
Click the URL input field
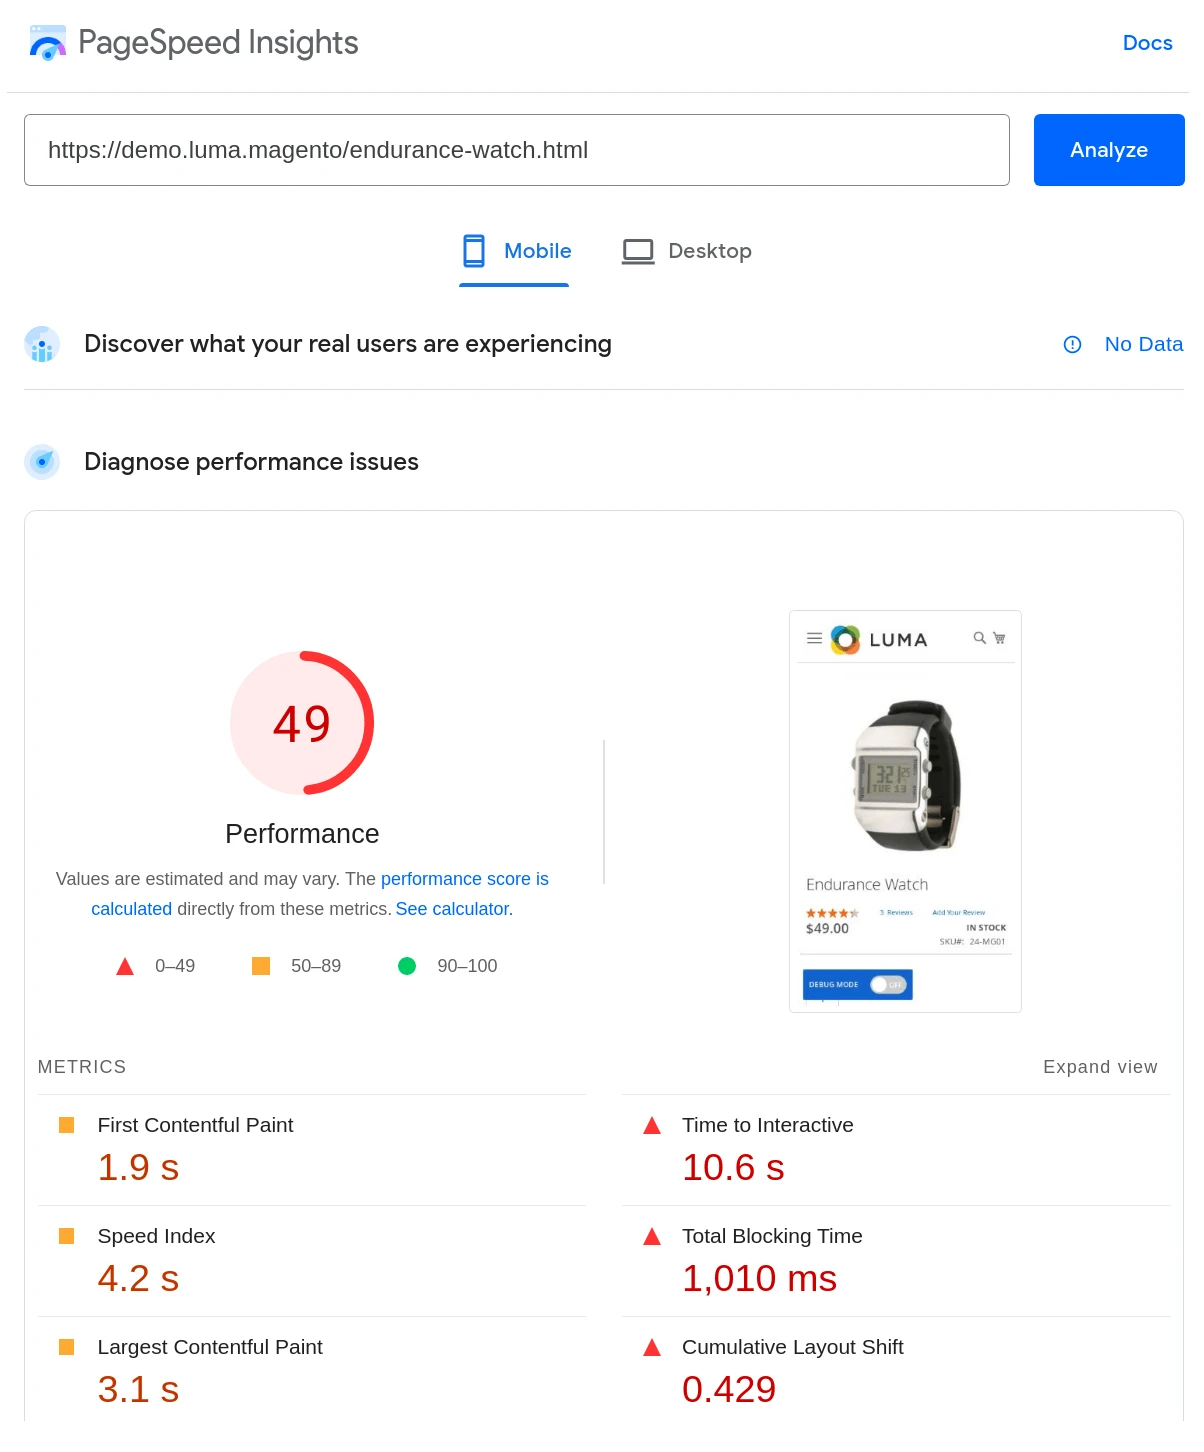516,150
